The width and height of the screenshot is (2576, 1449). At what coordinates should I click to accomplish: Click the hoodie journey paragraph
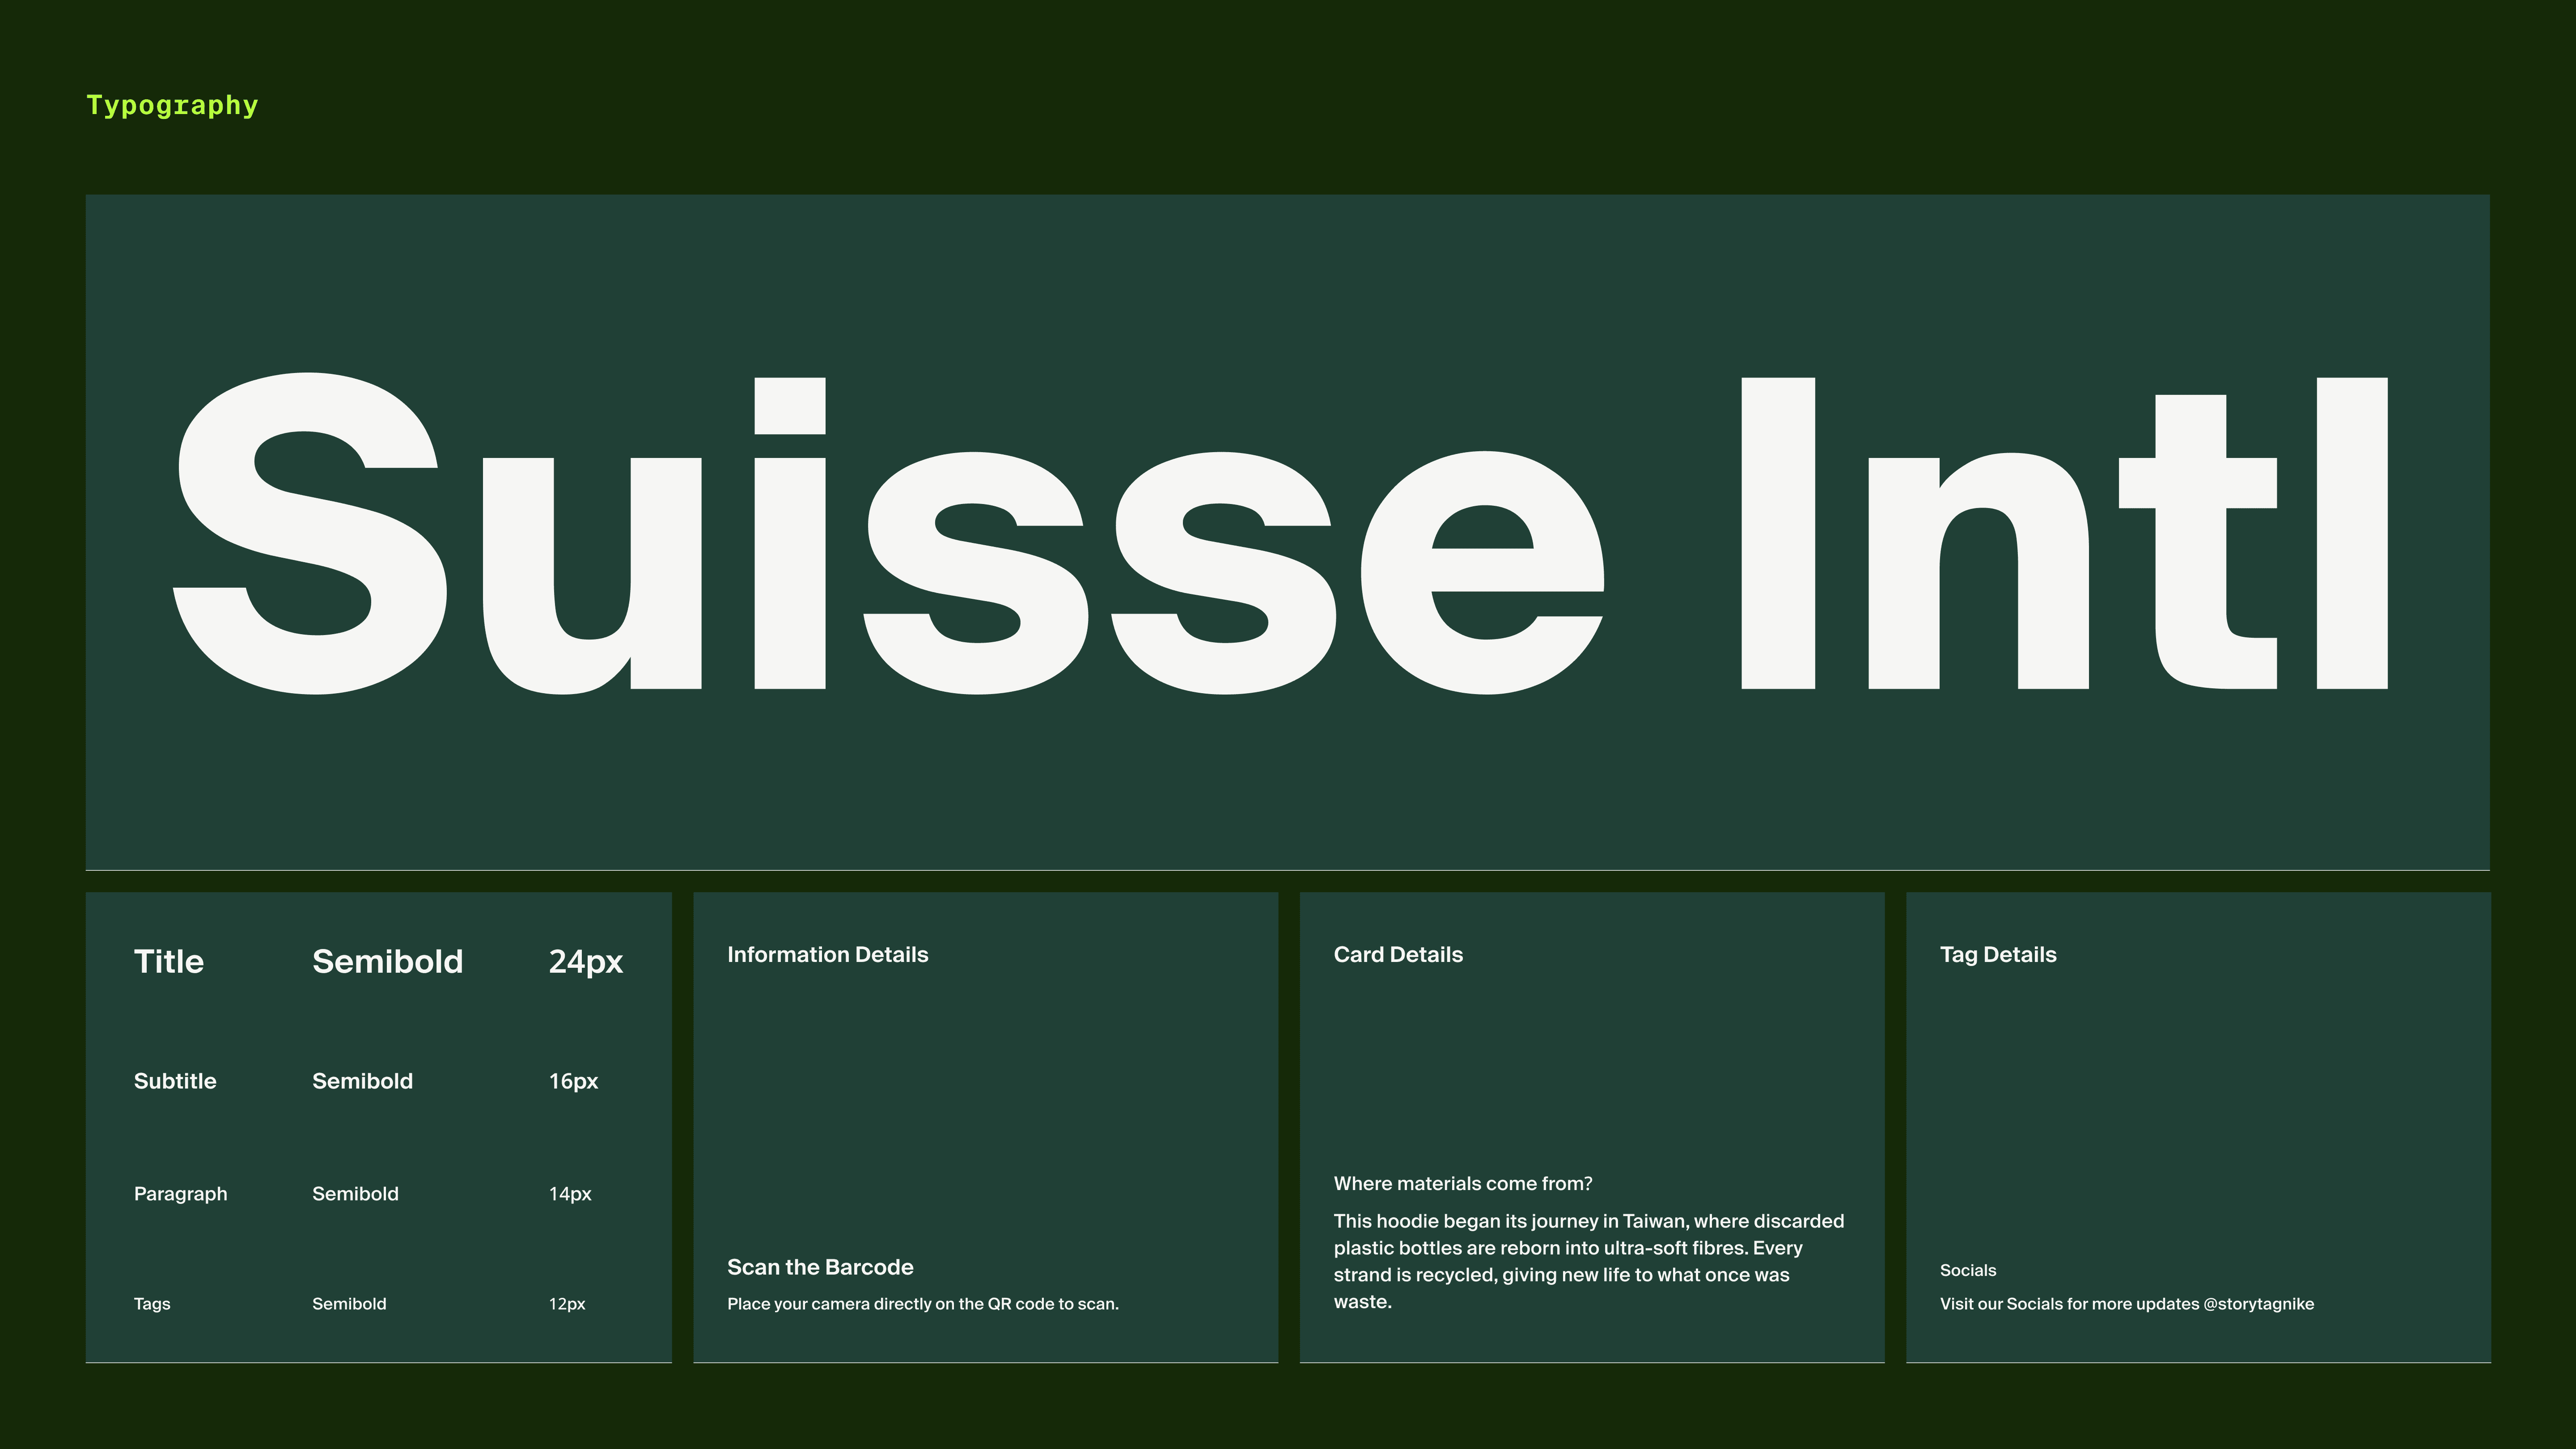(1589, 1261)
